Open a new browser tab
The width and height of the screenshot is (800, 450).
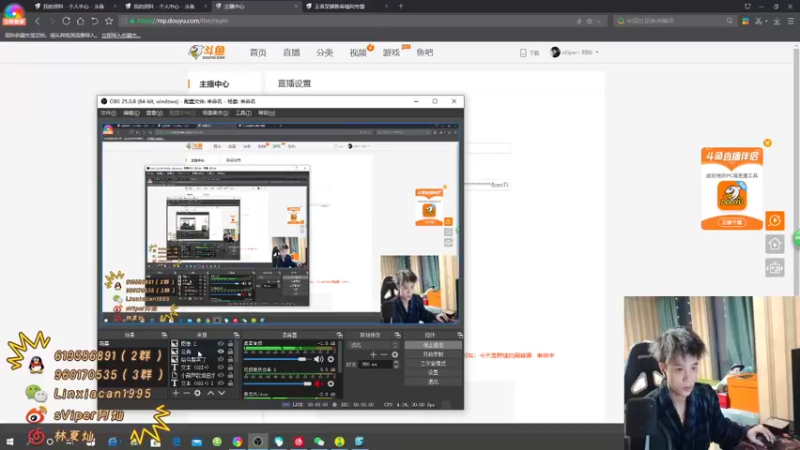(401, 6)
